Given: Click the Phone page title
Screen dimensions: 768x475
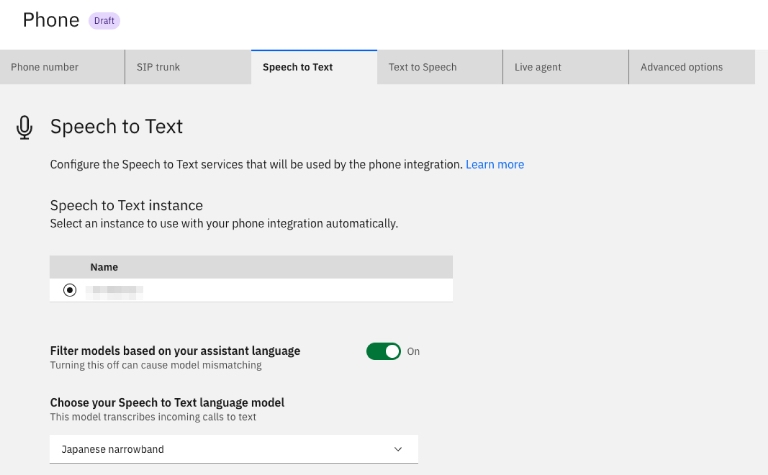Looking at the screenshot, I should point(50,20).
